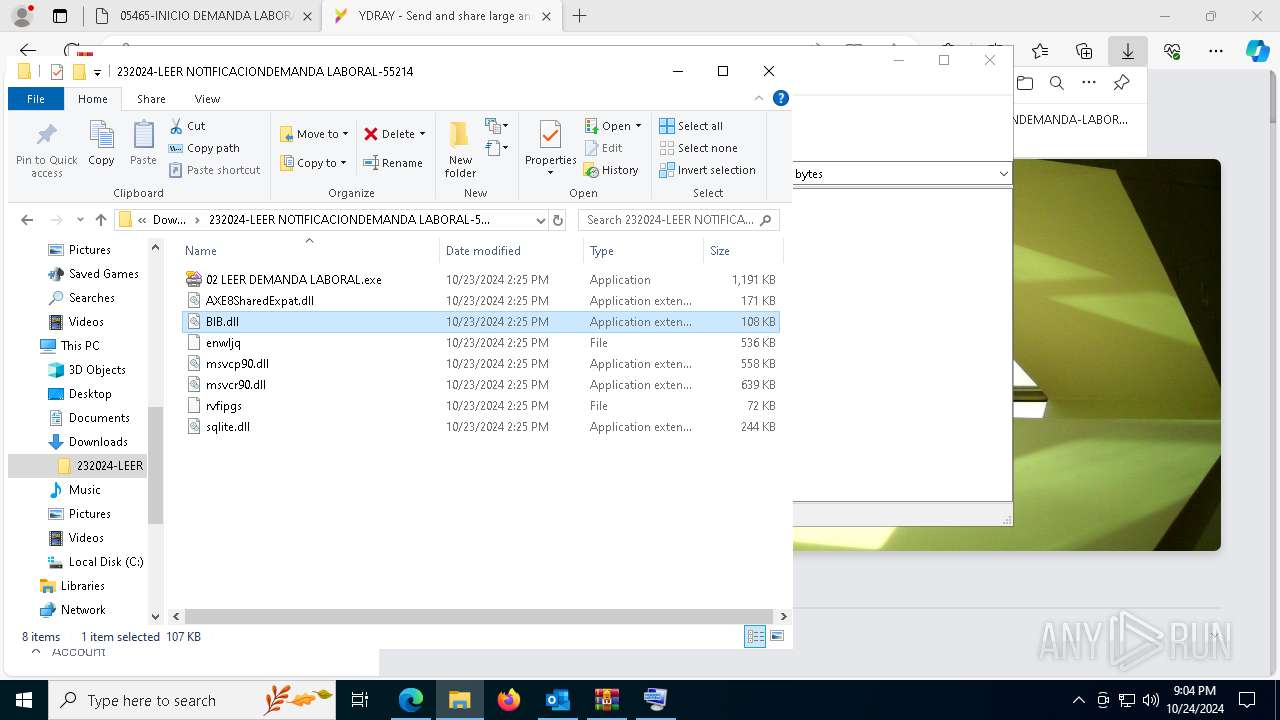1280x720 pixels.
Task: Select msvcp90.dll file
Action: pos(237,364)
